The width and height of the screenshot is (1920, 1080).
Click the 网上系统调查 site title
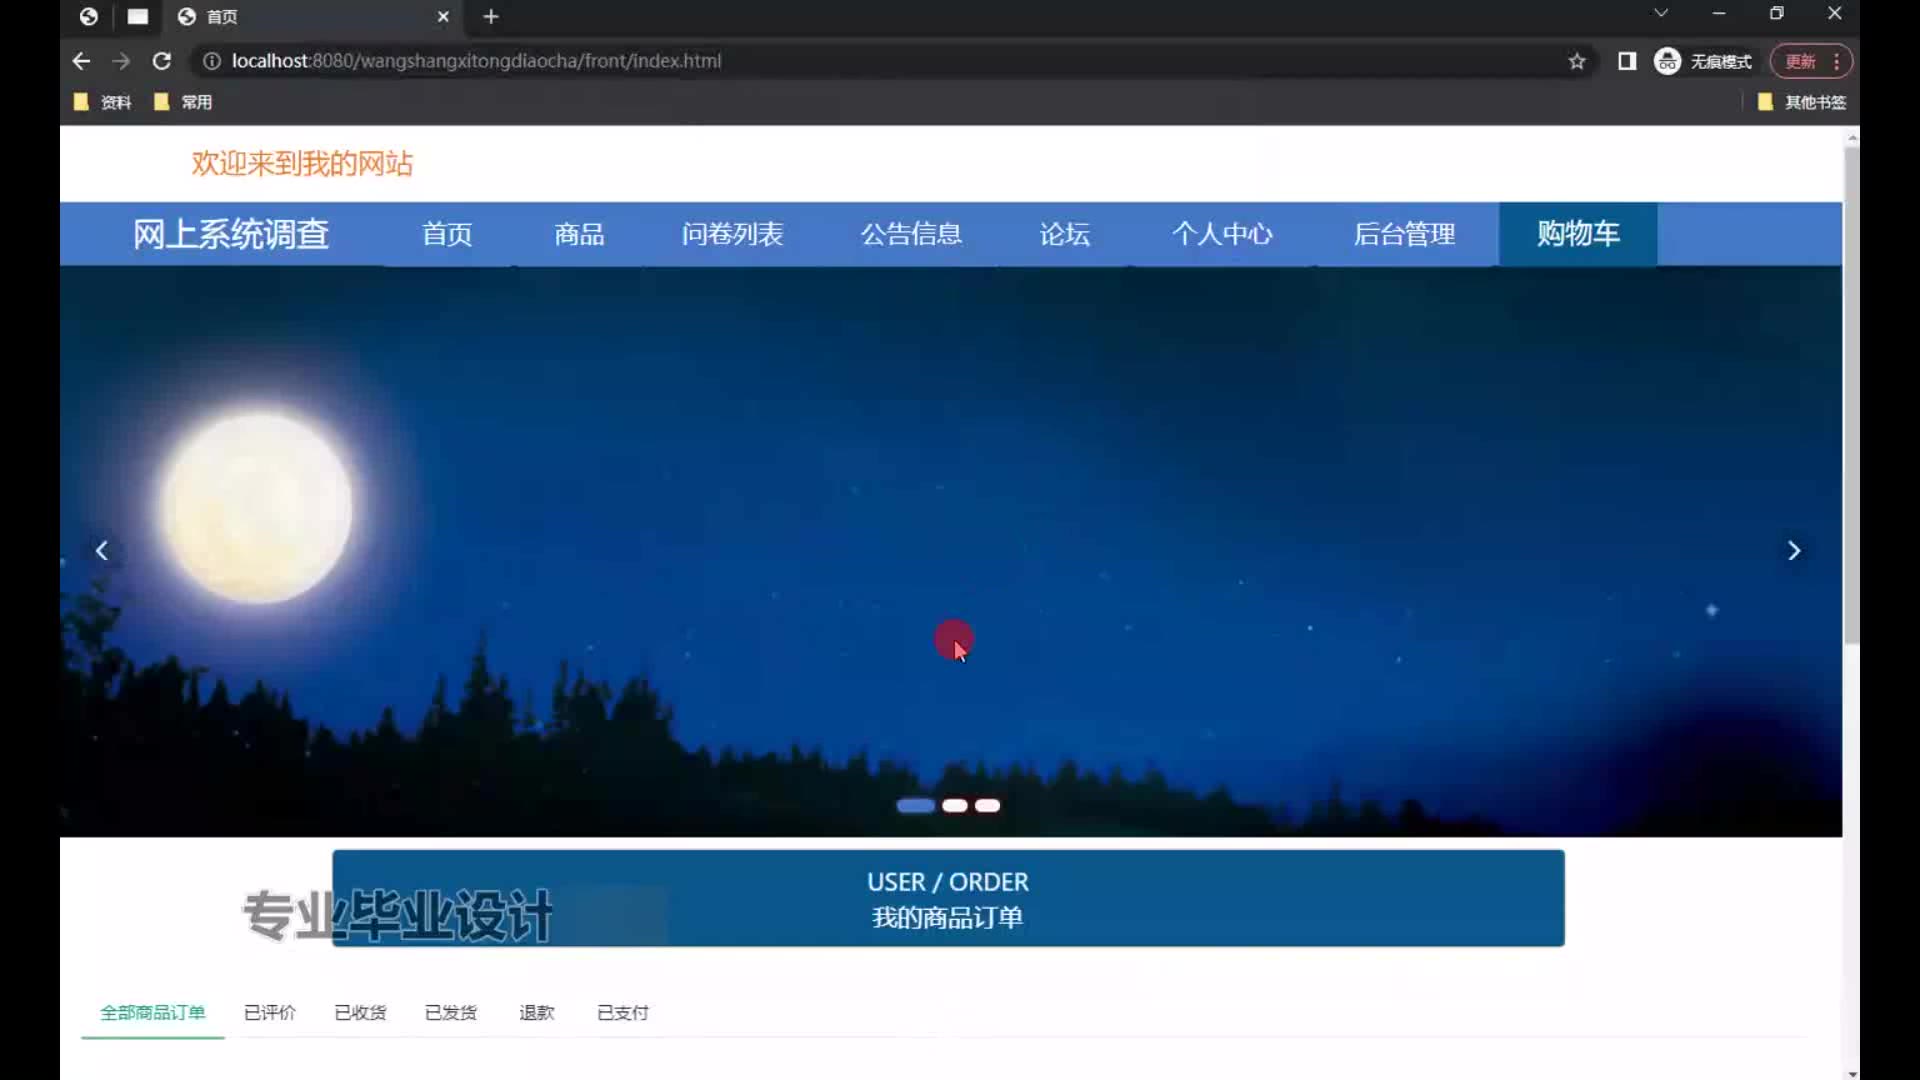pos(231,234)
